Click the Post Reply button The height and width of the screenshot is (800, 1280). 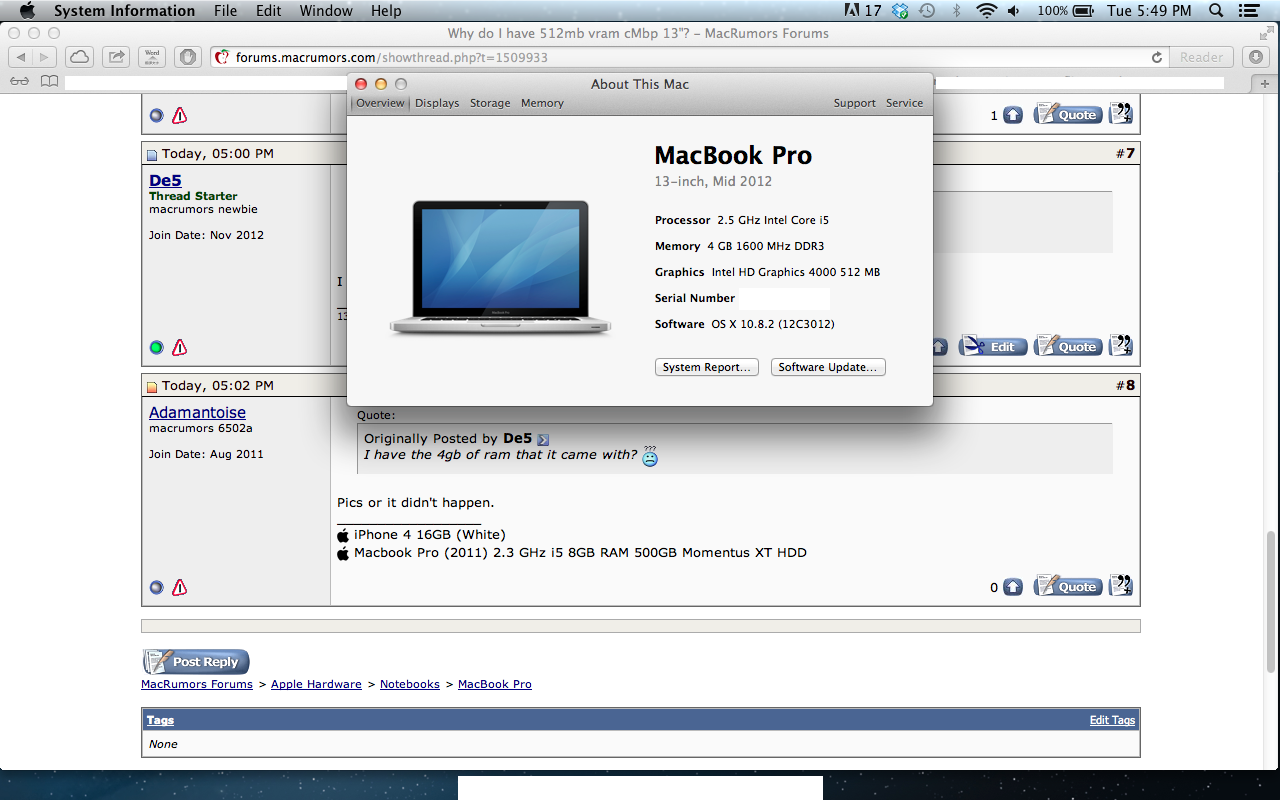[196, 661]
